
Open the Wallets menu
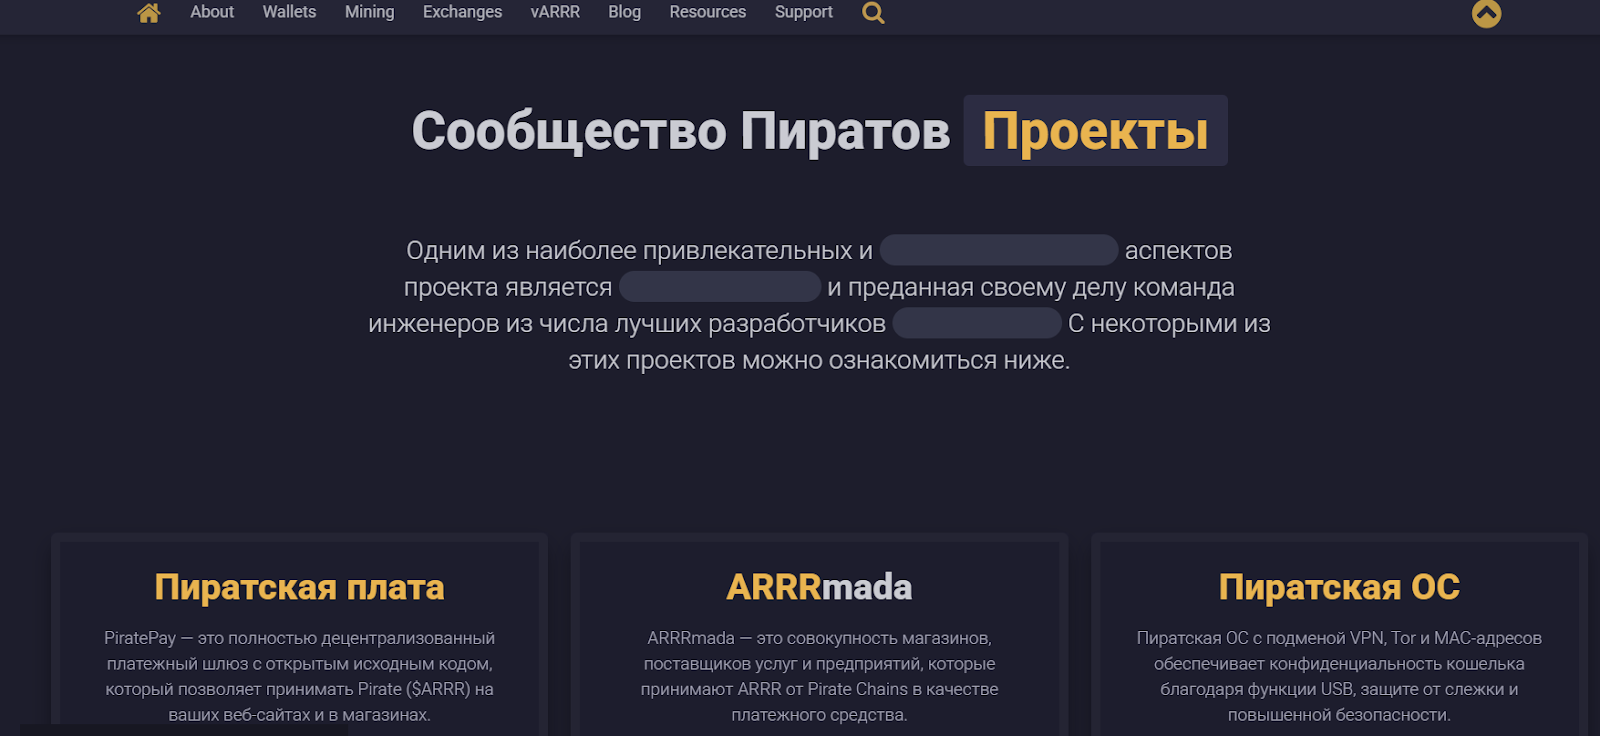point(289,12)
